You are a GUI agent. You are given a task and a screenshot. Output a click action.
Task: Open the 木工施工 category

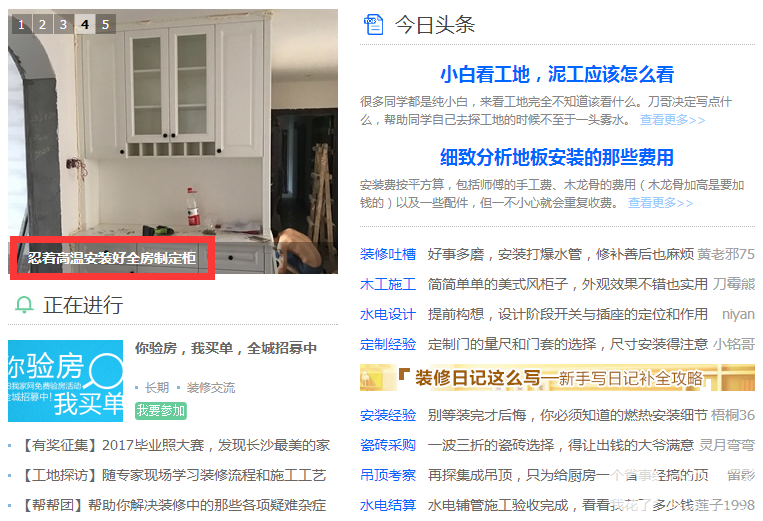tap(388, 285)
